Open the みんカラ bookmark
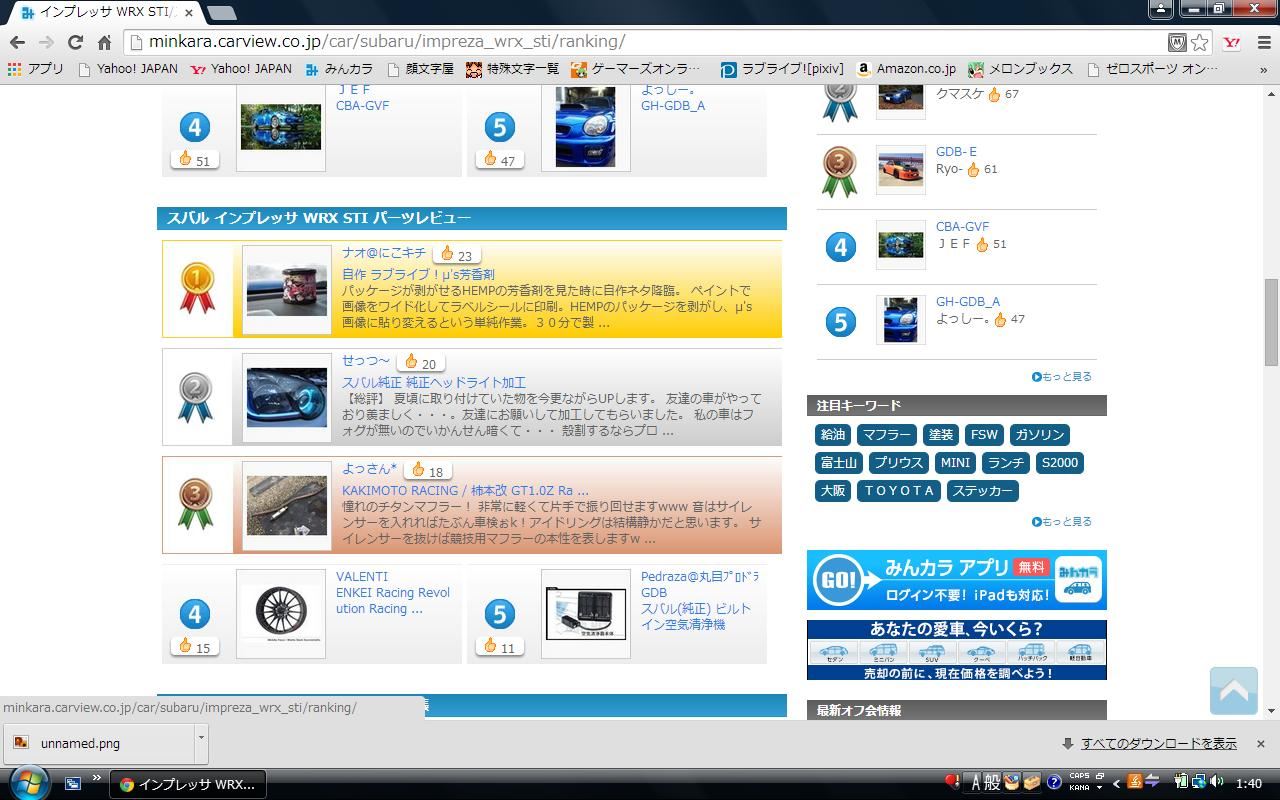Screen dimensions: 1280x800 point(339,69)
